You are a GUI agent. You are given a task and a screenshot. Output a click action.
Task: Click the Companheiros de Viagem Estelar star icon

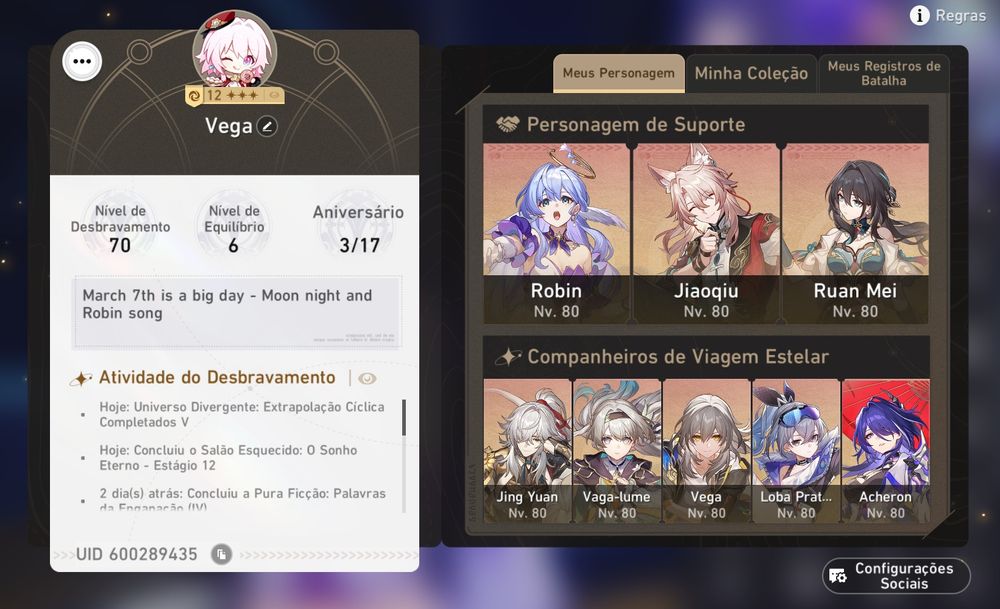tap(508, 356)
